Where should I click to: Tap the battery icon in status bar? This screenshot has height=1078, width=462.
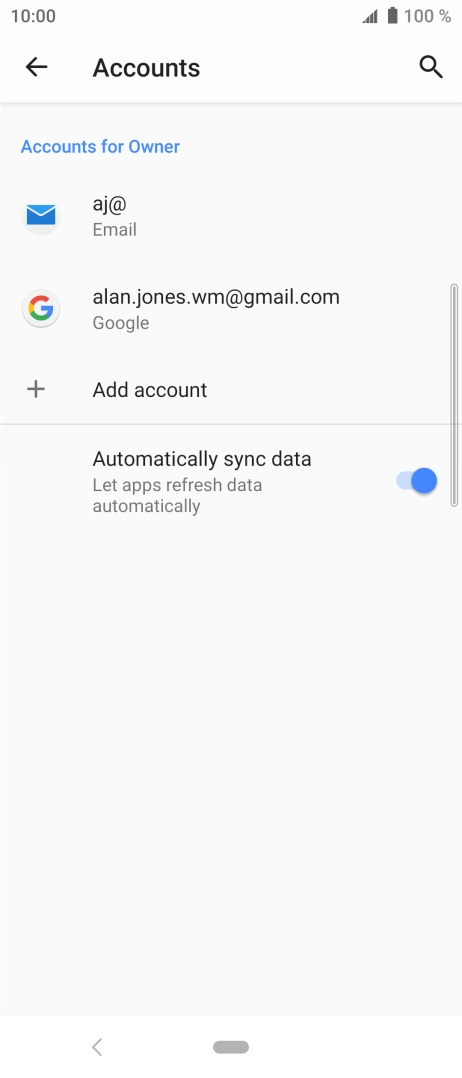393,16
